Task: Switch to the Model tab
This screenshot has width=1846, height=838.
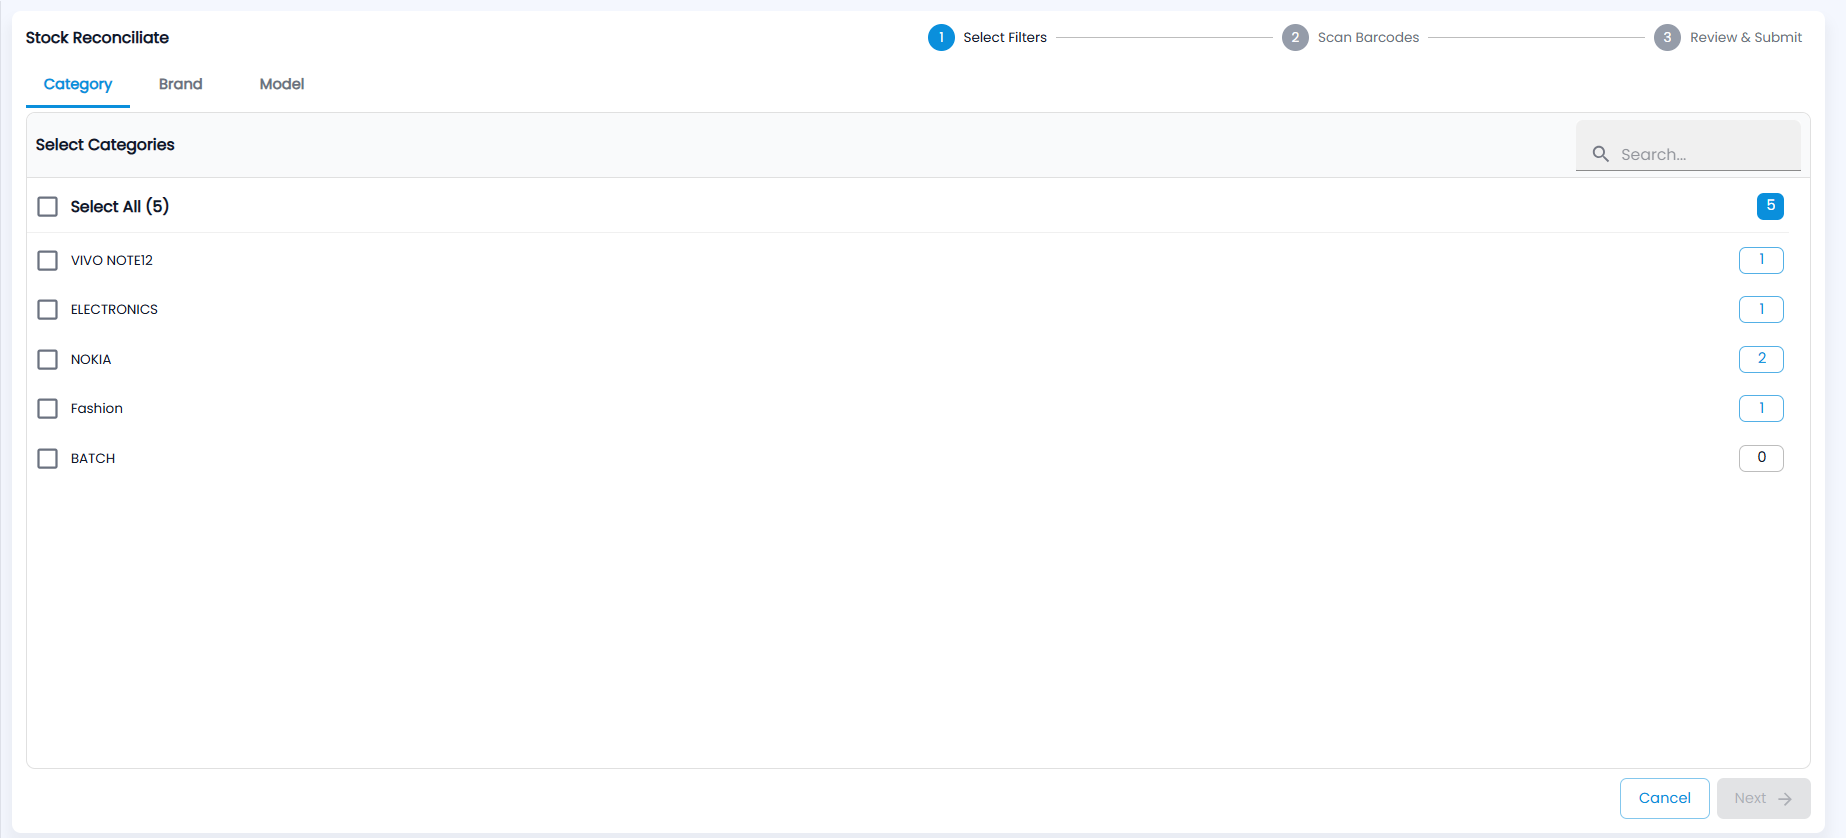Action: pos(282,84)
